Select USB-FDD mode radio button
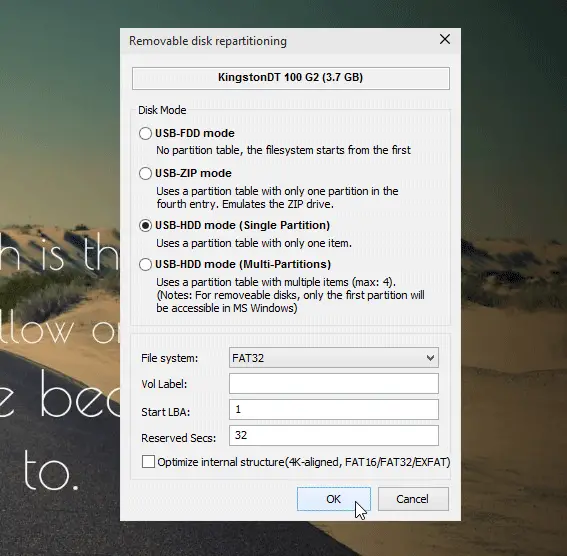This screenshot has height=556, width=567. [x=145, y=133]
